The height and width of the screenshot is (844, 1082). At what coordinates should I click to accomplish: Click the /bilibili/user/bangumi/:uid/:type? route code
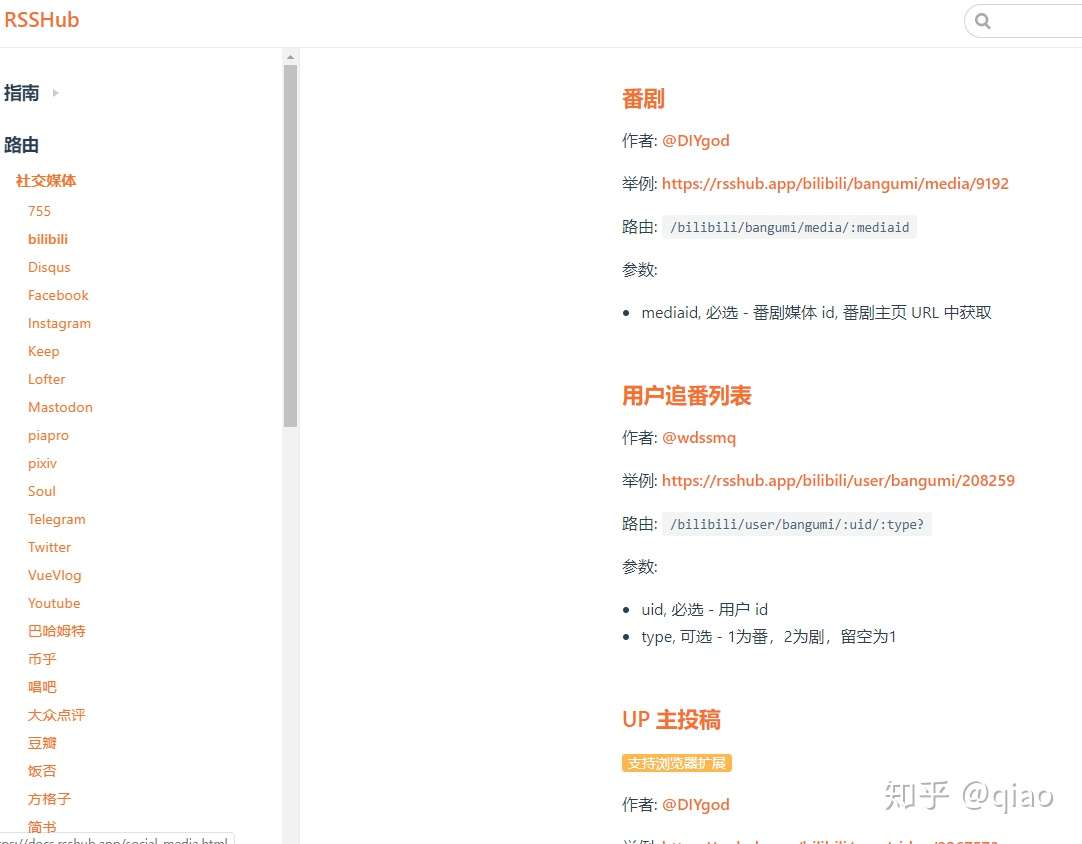pos(797,524)
